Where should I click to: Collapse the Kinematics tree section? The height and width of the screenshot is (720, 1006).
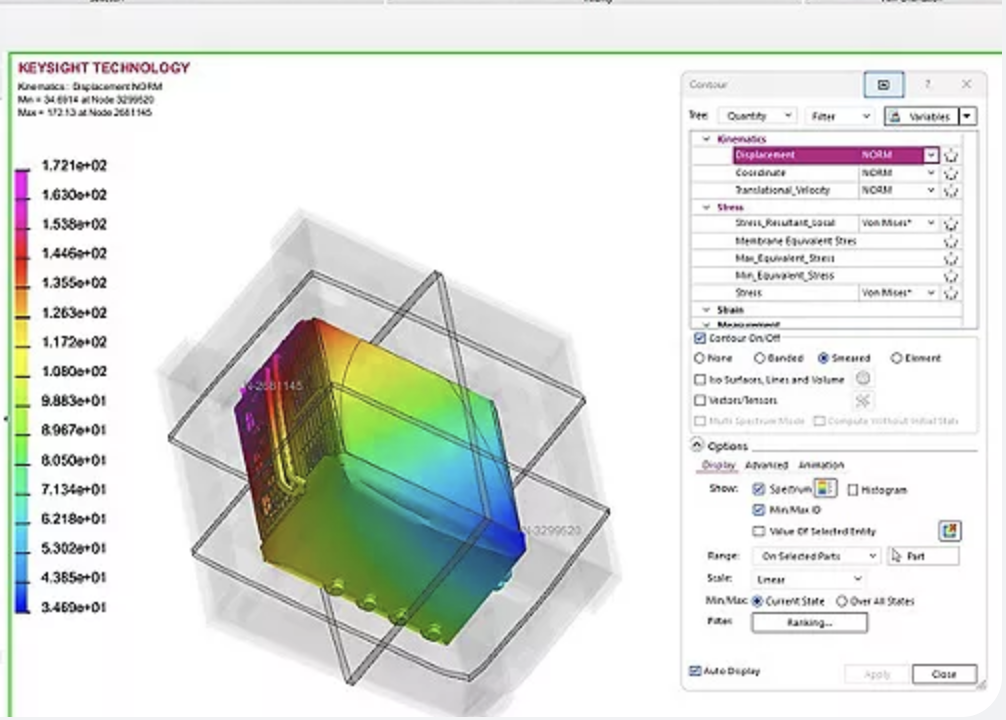(706, 139)
